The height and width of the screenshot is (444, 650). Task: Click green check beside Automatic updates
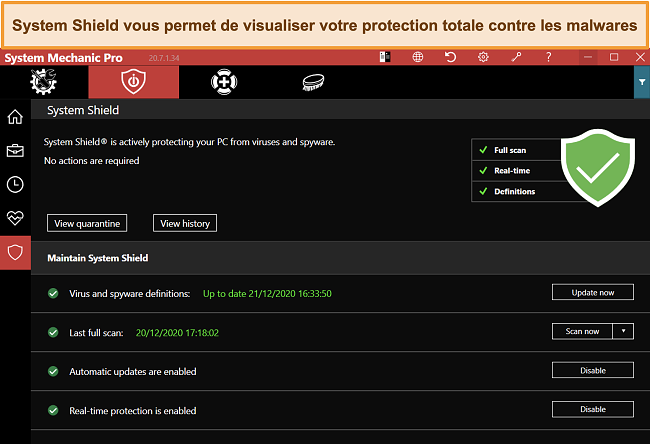point(53,371)
